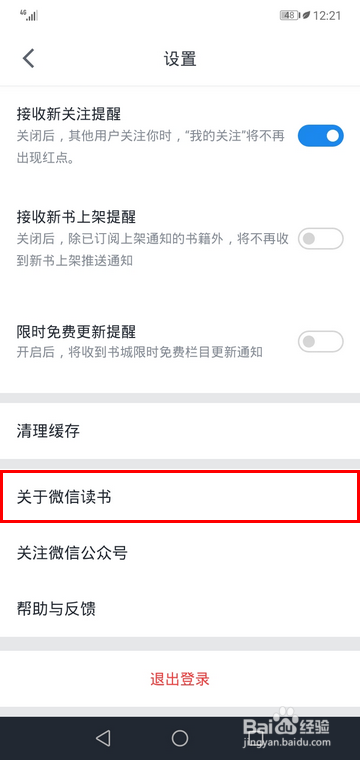This screenshot has height=760, width=360.
Task: Select 关注微信公众号 row
Action: (180, 553)
